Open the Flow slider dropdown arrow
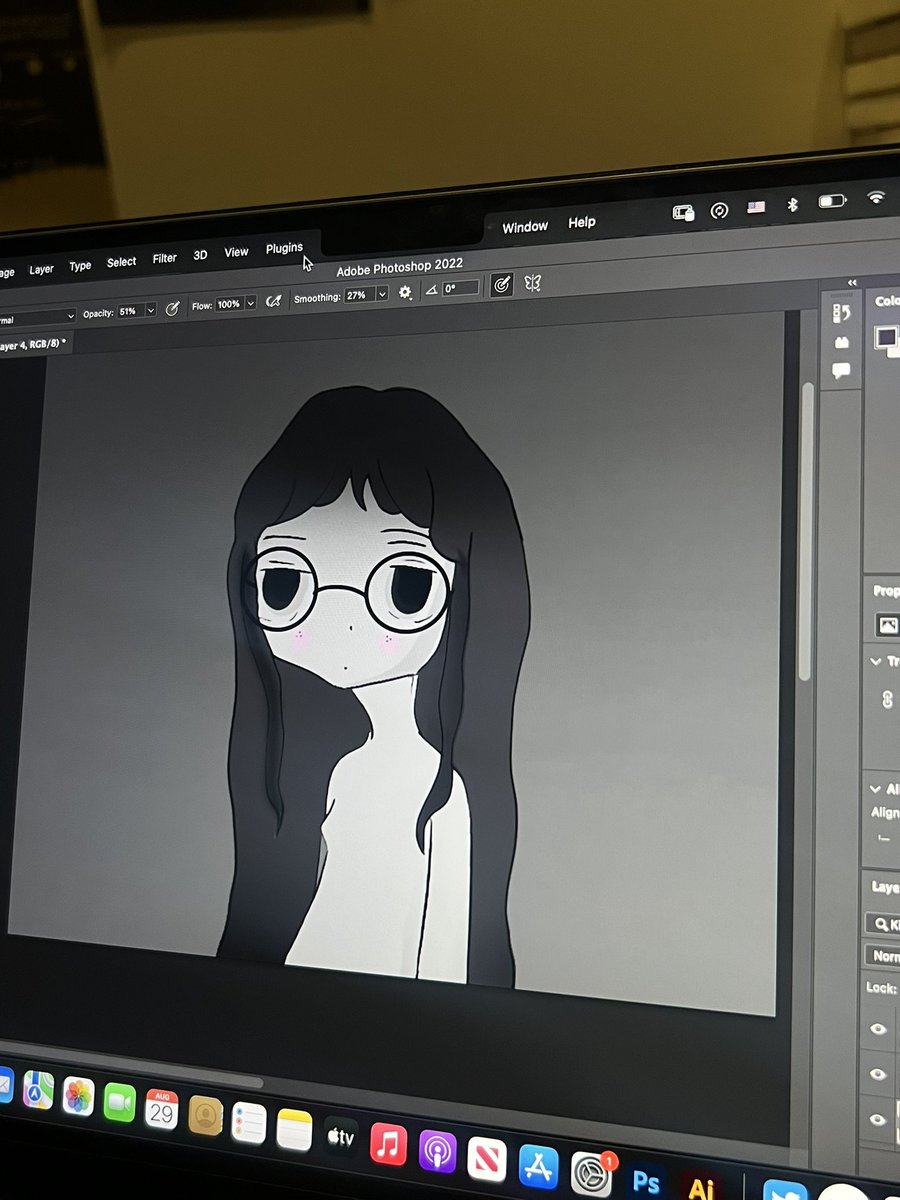 pyautogui.click(x=250, y=302)
